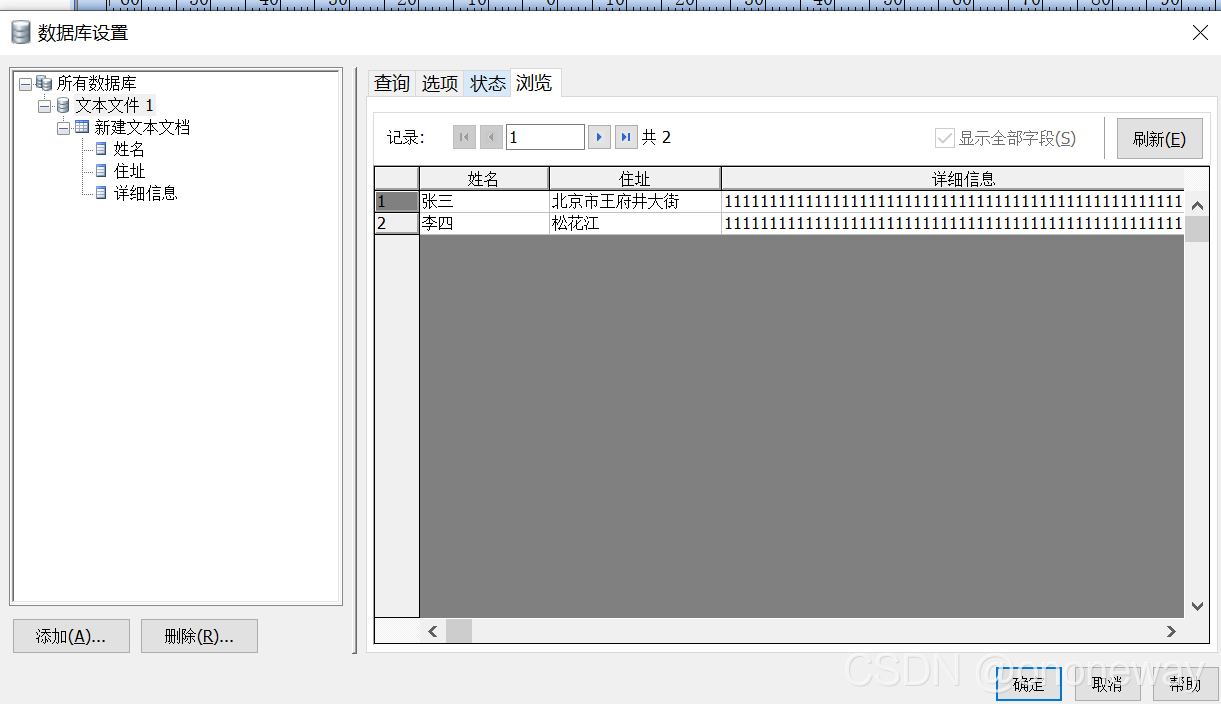Select 所有数据库 tree item
The image size is (1221, 704).
[96, 83]
